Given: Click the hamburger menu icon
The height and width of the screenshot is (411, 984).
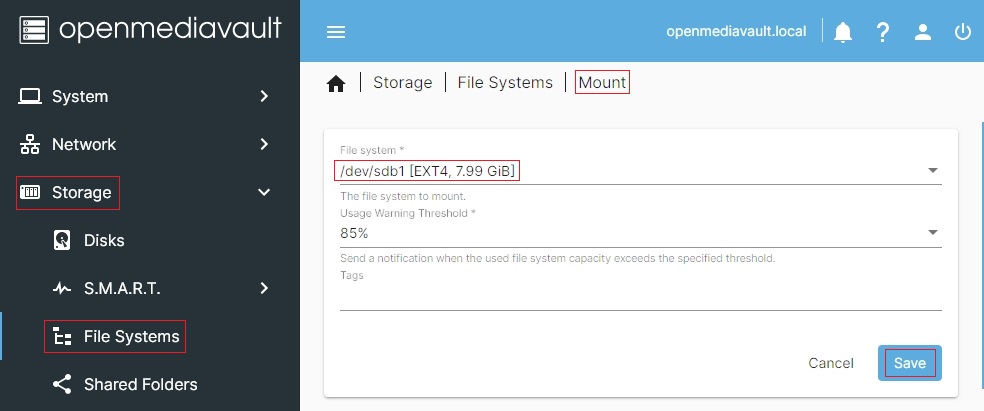Looking at the screenshot, I should click(336, 31).
